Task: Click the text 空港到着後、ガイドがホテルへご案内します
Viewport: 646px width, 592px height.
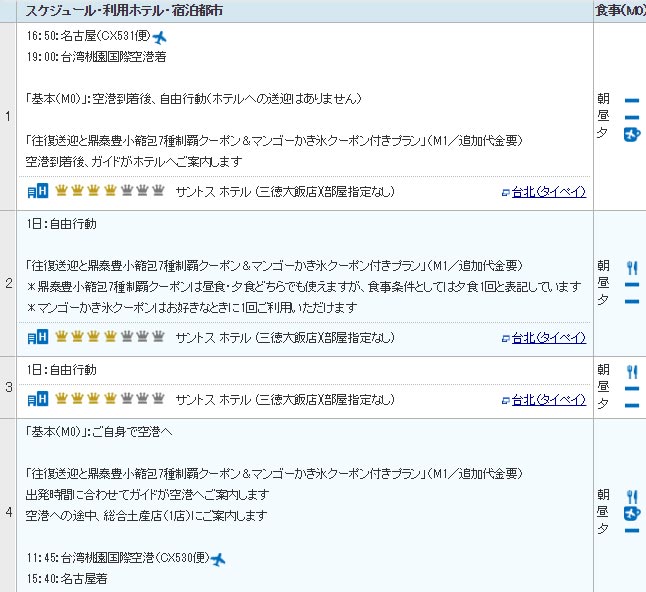Action: [x=134, y=161]
